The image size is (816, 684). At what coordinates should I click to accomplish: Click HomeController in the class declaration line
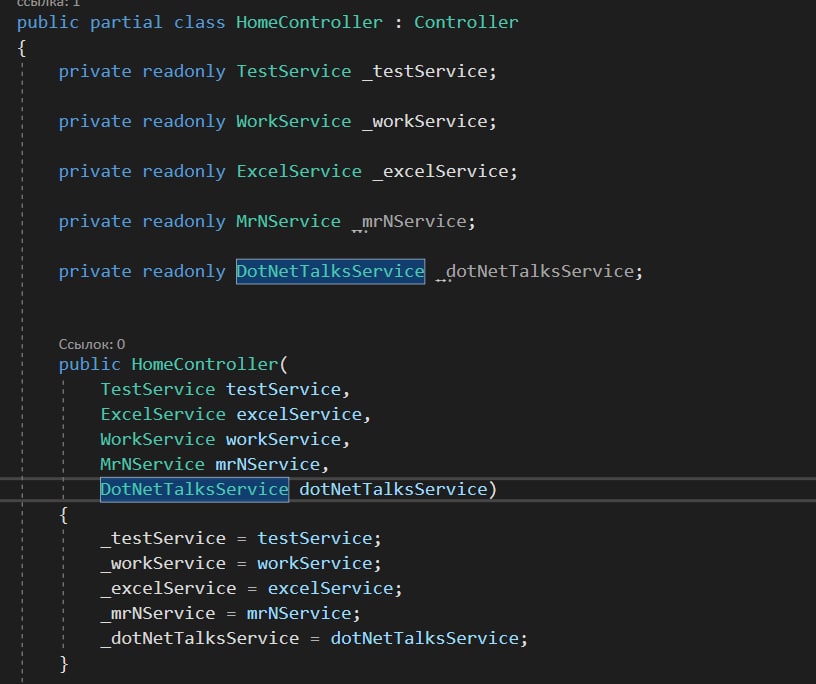(309, 22)
